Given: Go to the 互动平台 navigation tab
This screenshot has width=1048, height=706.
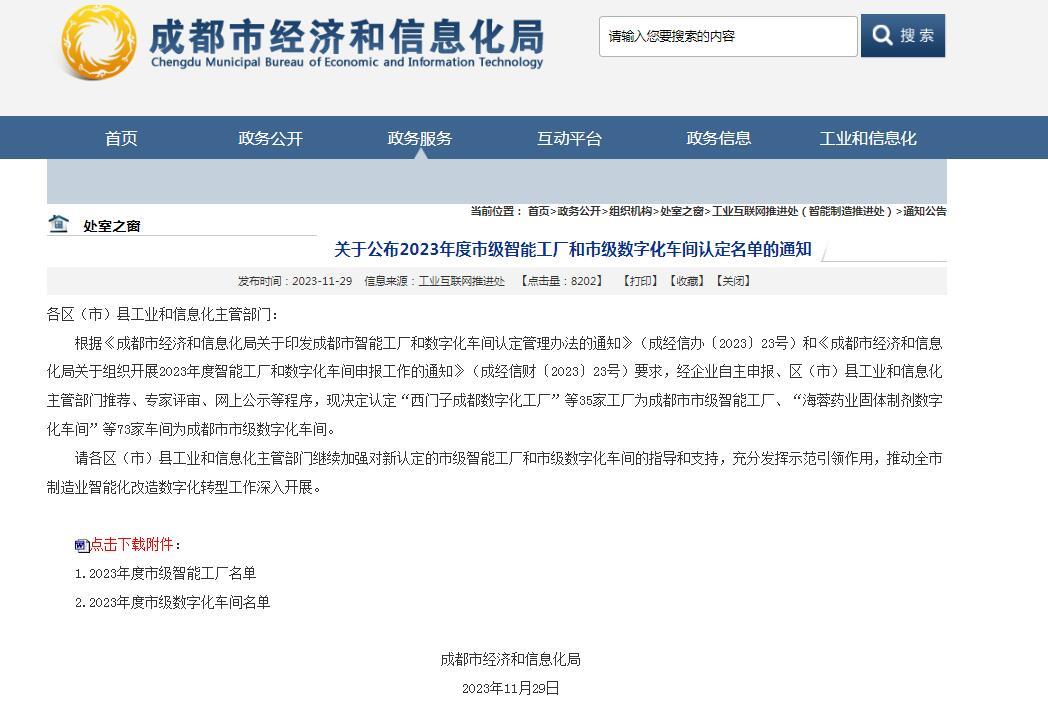Looking at the screenshot, I should point(569,138).
